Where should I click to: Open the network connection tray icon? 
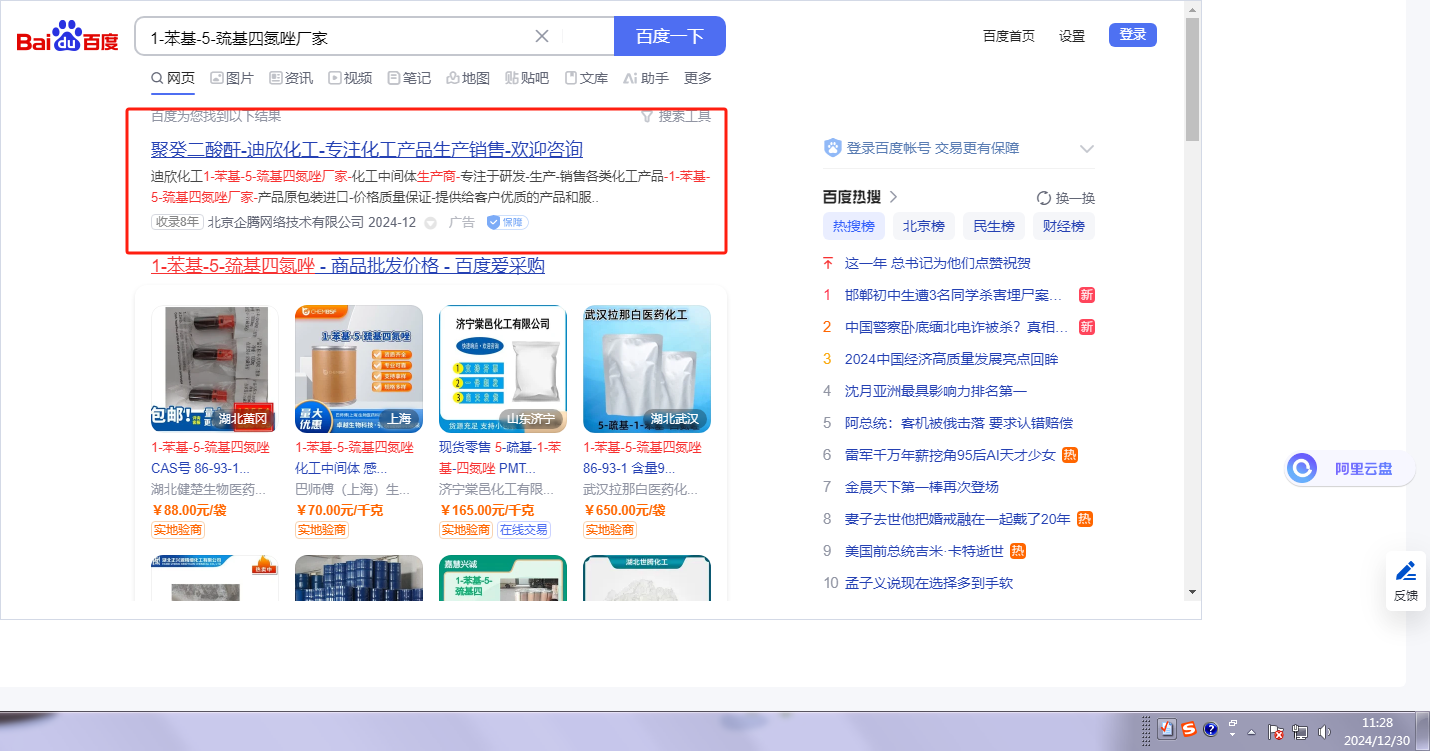coord(1300,731)
